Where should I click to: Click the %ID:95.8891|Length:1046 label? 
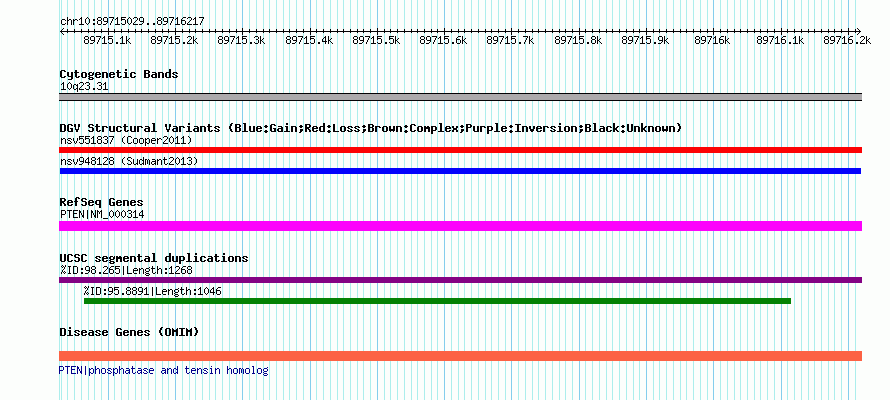point(153,291)
